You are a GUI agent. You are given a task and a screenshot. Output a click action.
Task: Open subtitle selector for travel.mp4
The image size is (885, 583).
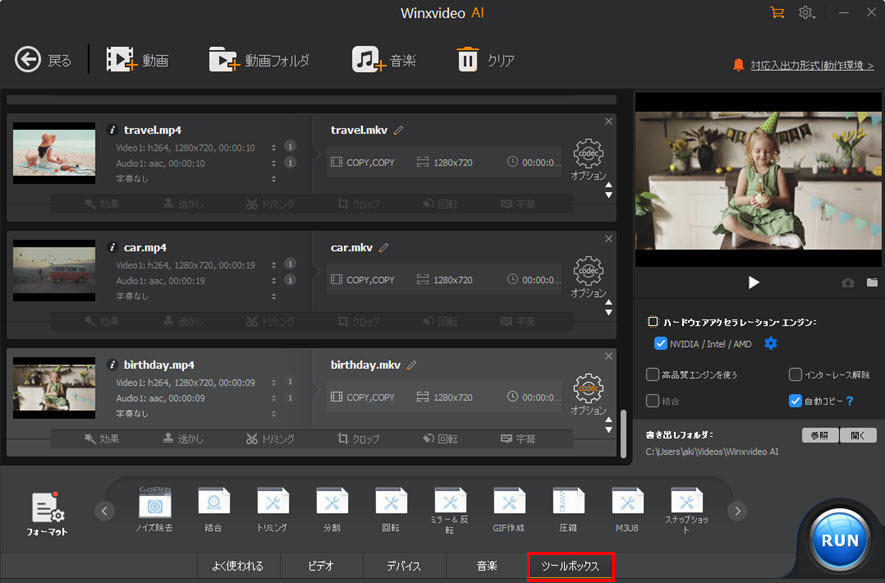pos(274,178)
